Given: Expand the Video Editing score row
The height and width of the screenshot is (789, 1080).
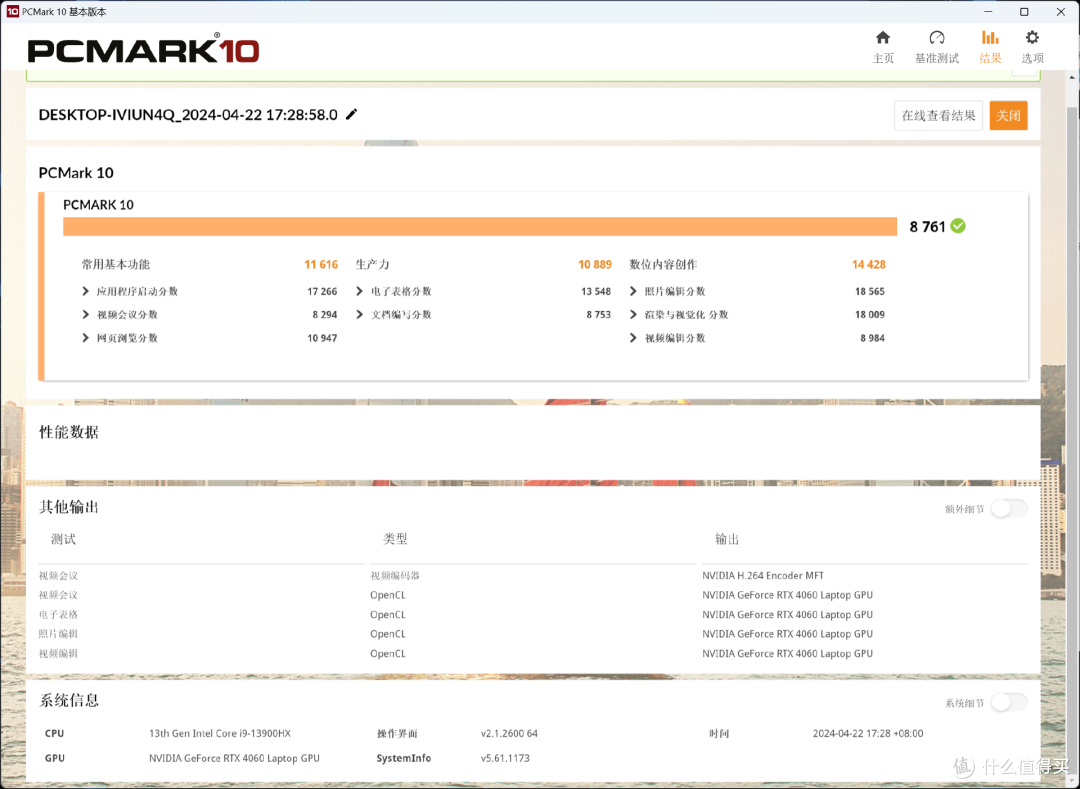Looking at the screenshot, I should [634, 338].
